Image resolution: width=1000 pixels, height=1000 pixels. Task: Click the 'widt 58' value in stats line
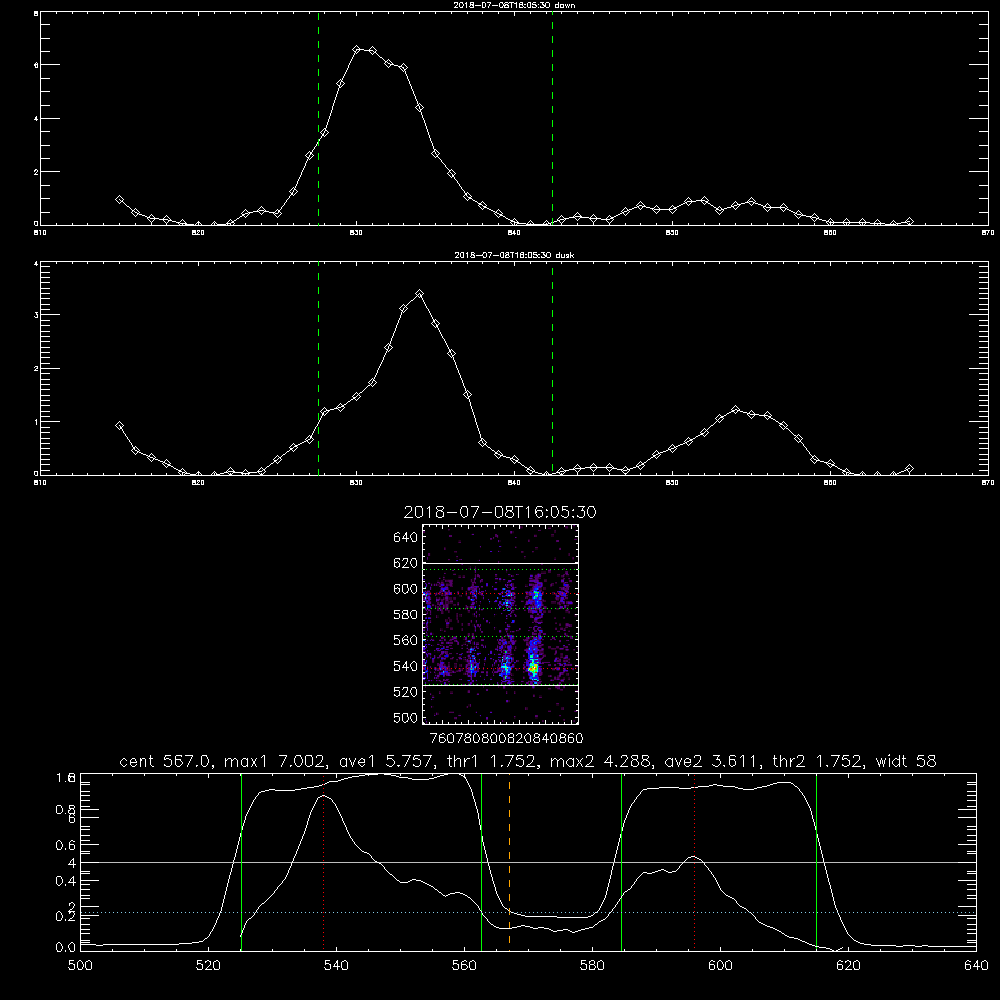pyautogui.click(x=906, y=761)
